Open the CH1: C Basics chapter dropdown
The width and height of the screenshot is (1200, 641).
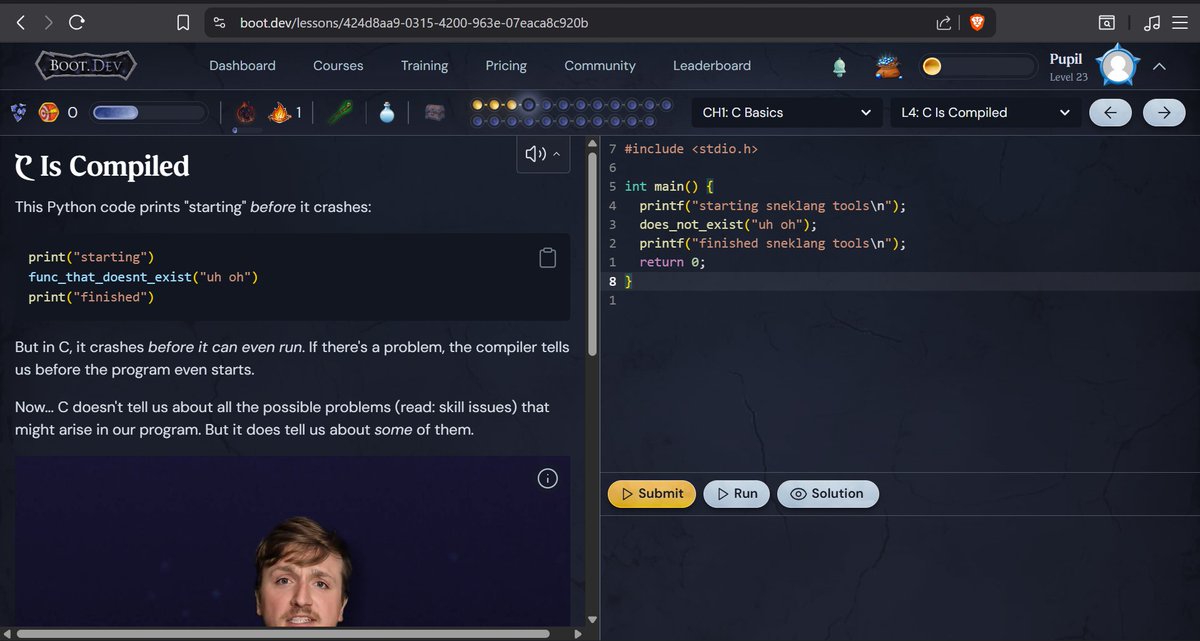pos(786,112)
